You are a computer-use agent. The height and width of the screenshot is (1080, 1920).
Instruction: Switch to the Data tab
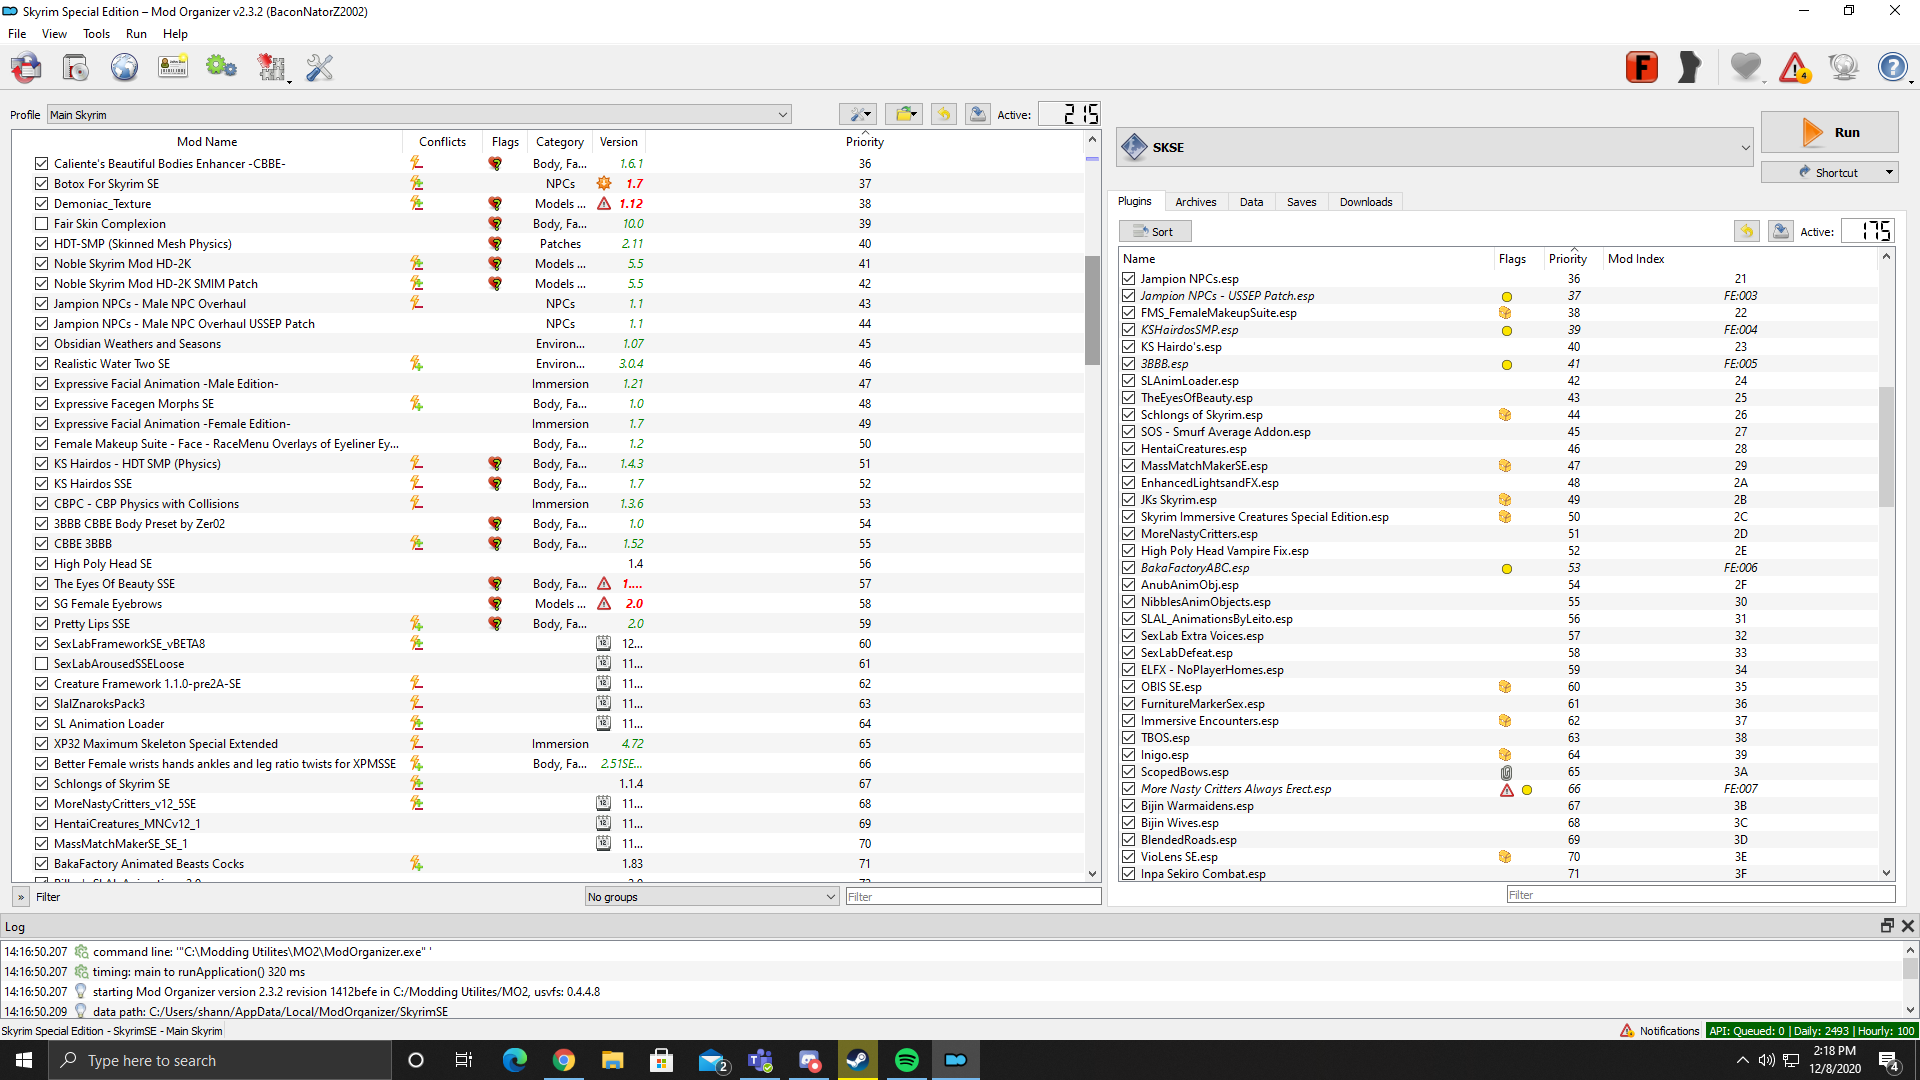pos(1251,202)
